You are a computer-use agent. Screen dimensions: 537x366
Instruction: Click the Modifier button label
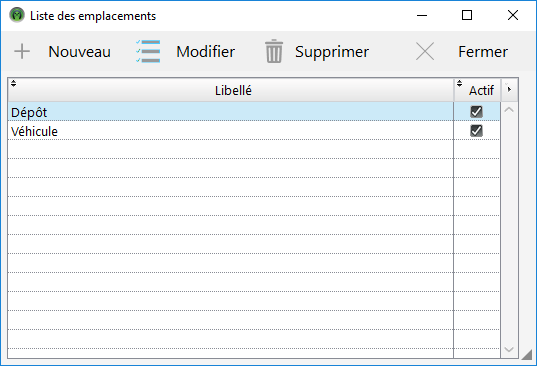coord(205,52)
